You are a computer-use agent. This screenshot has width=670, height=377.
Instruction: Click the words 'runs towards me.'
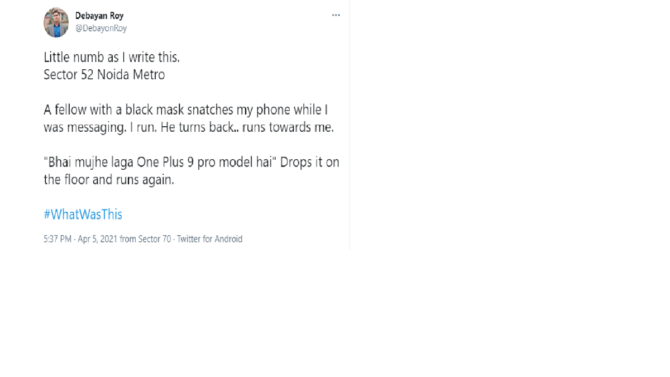tap(288, 127)
